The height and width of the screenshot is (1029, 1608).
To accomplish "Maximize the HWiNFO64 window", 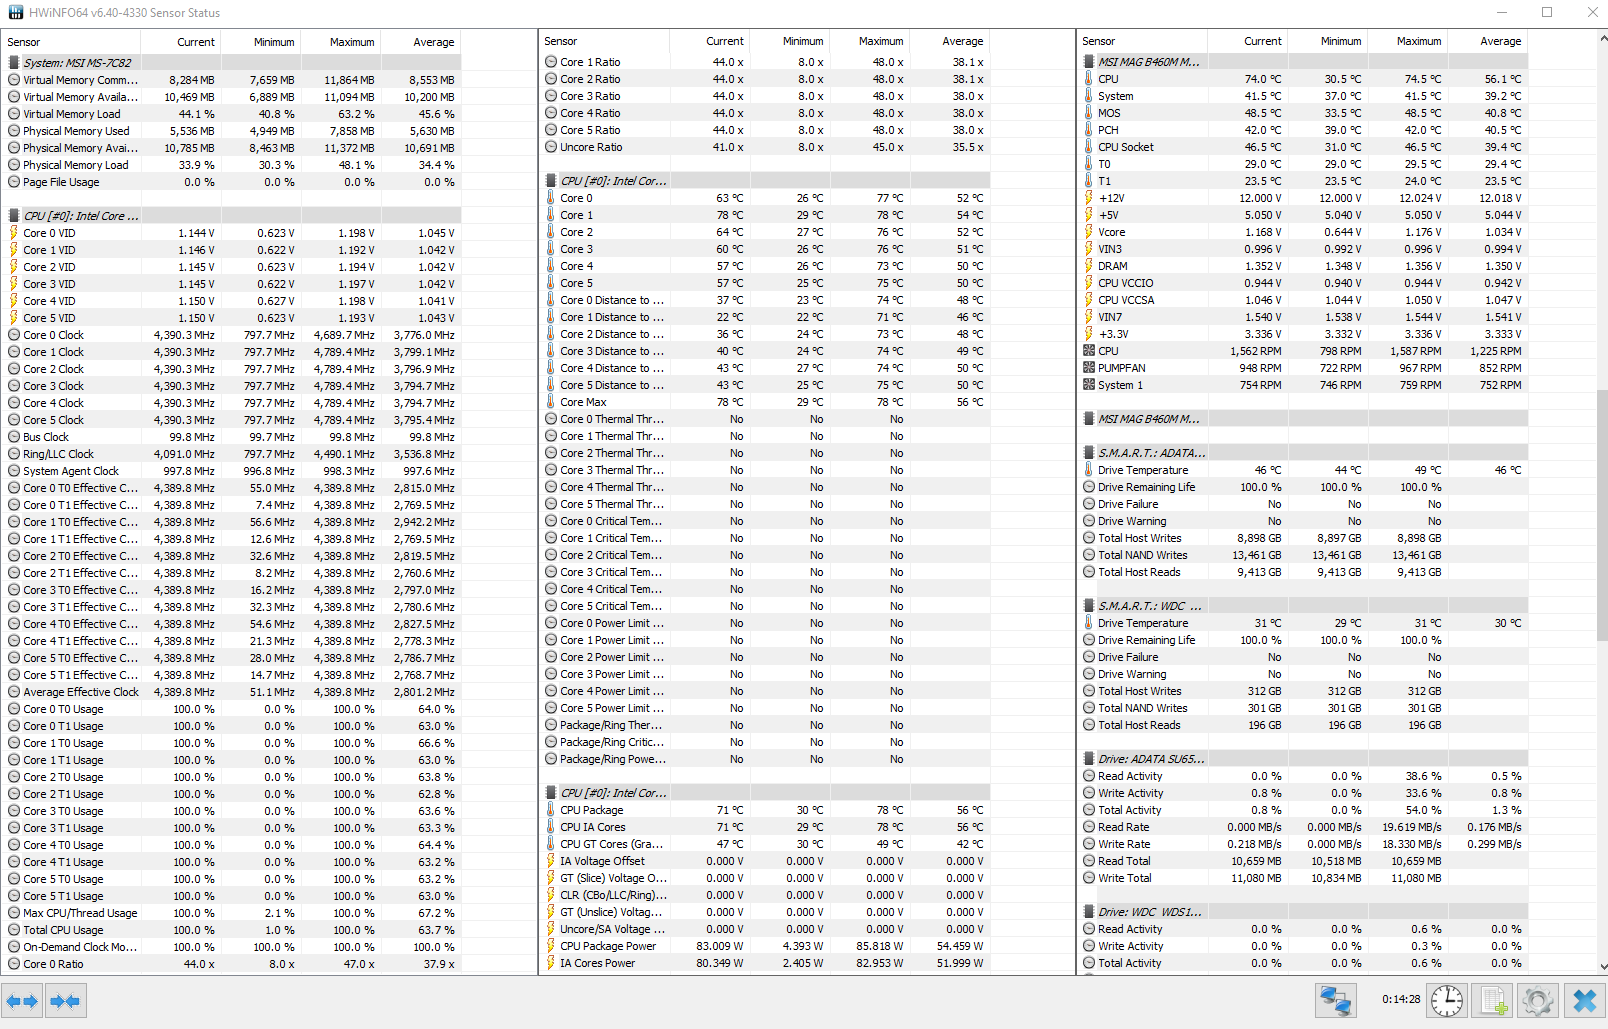I will click(1546, 13).
